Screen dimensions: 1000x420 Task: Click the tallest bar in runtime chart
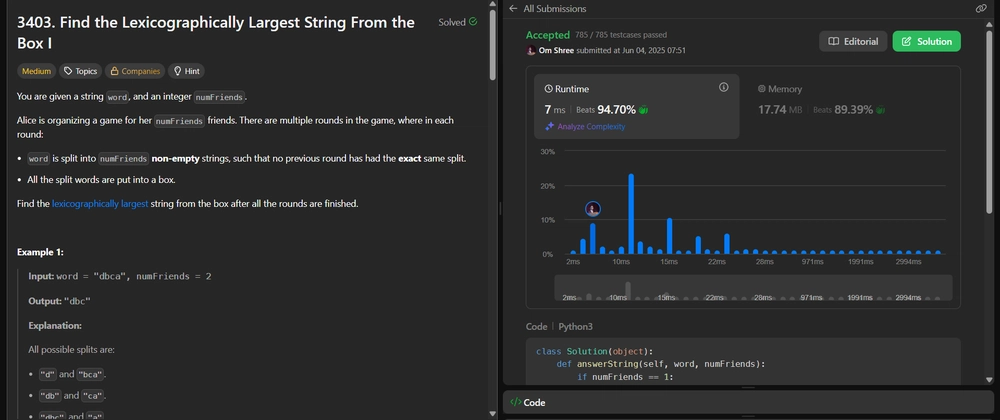tap(631, 214)
